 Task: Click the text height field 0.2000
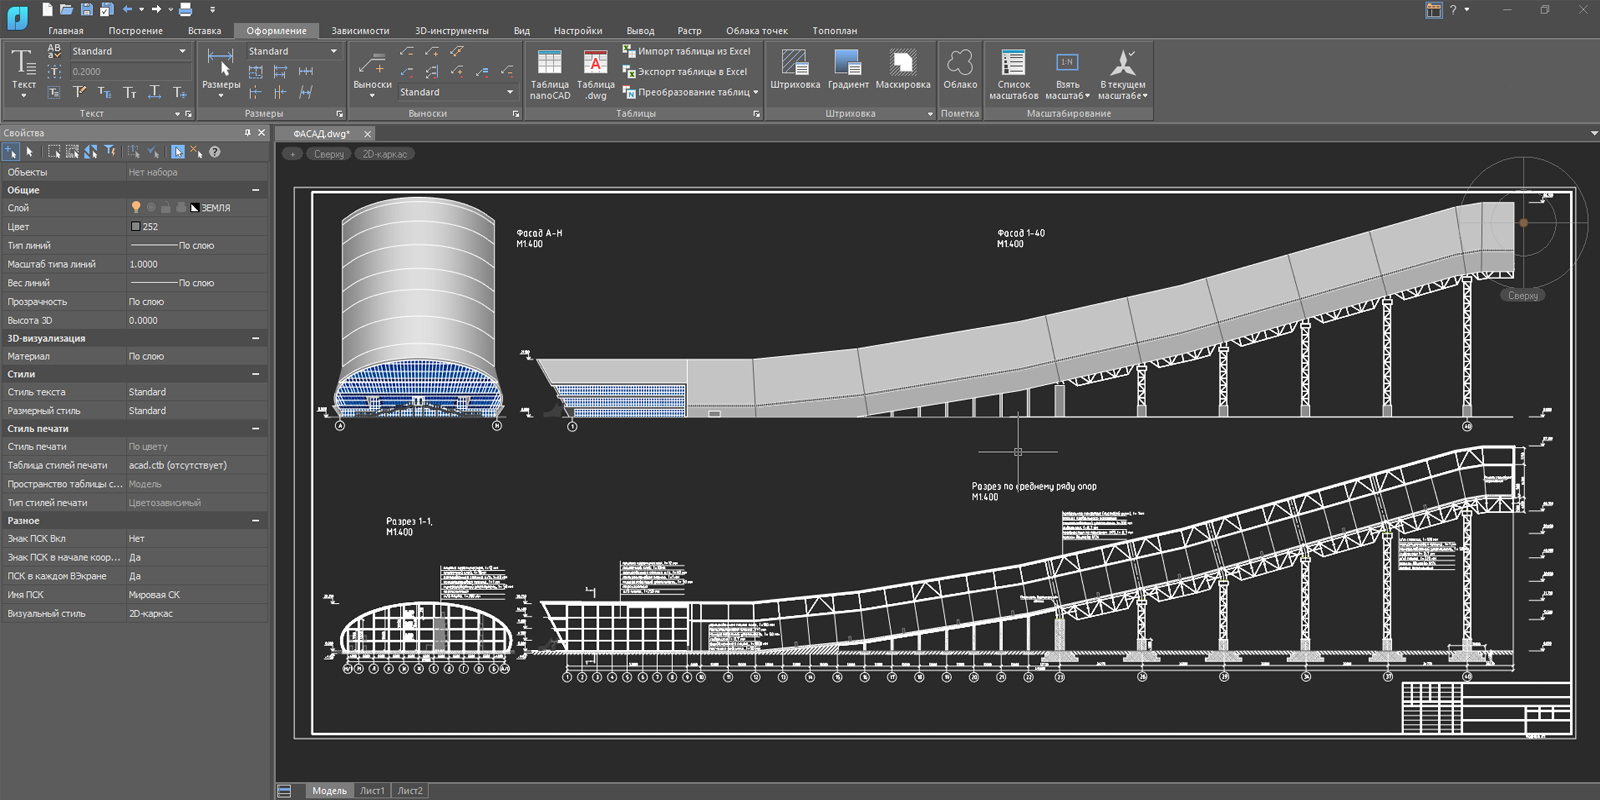pyautogui.click(x=129, y=72)
